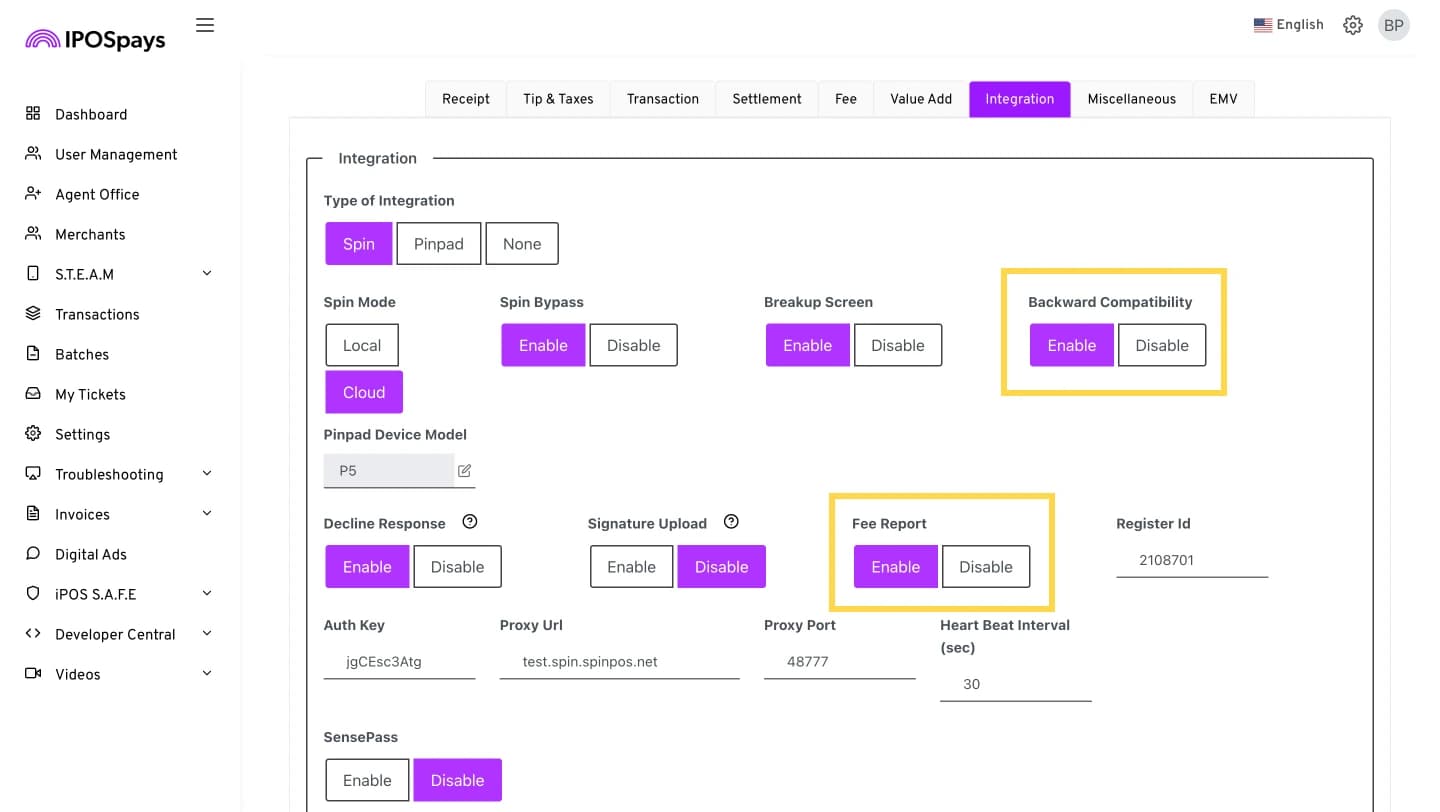1440x812 pixels.
Task: Click the Auth Key input field
Action: 400,662
